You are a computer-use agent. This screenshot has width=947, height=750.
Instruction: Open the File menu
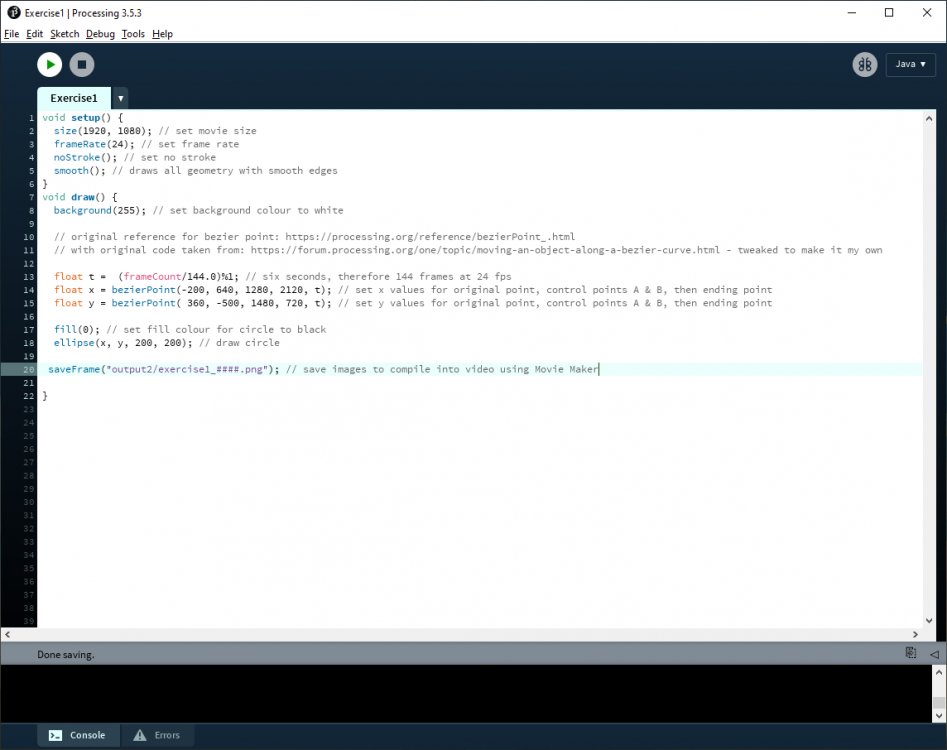pos(12,34)
